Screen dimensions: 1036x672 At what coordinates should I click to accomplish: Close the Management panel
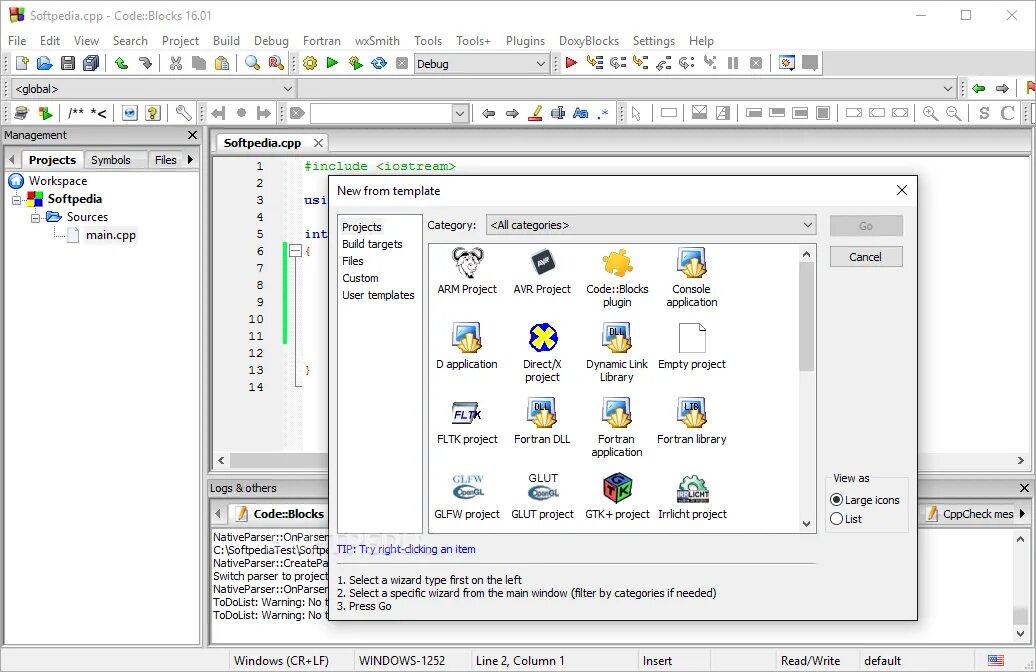coord(192,135)
